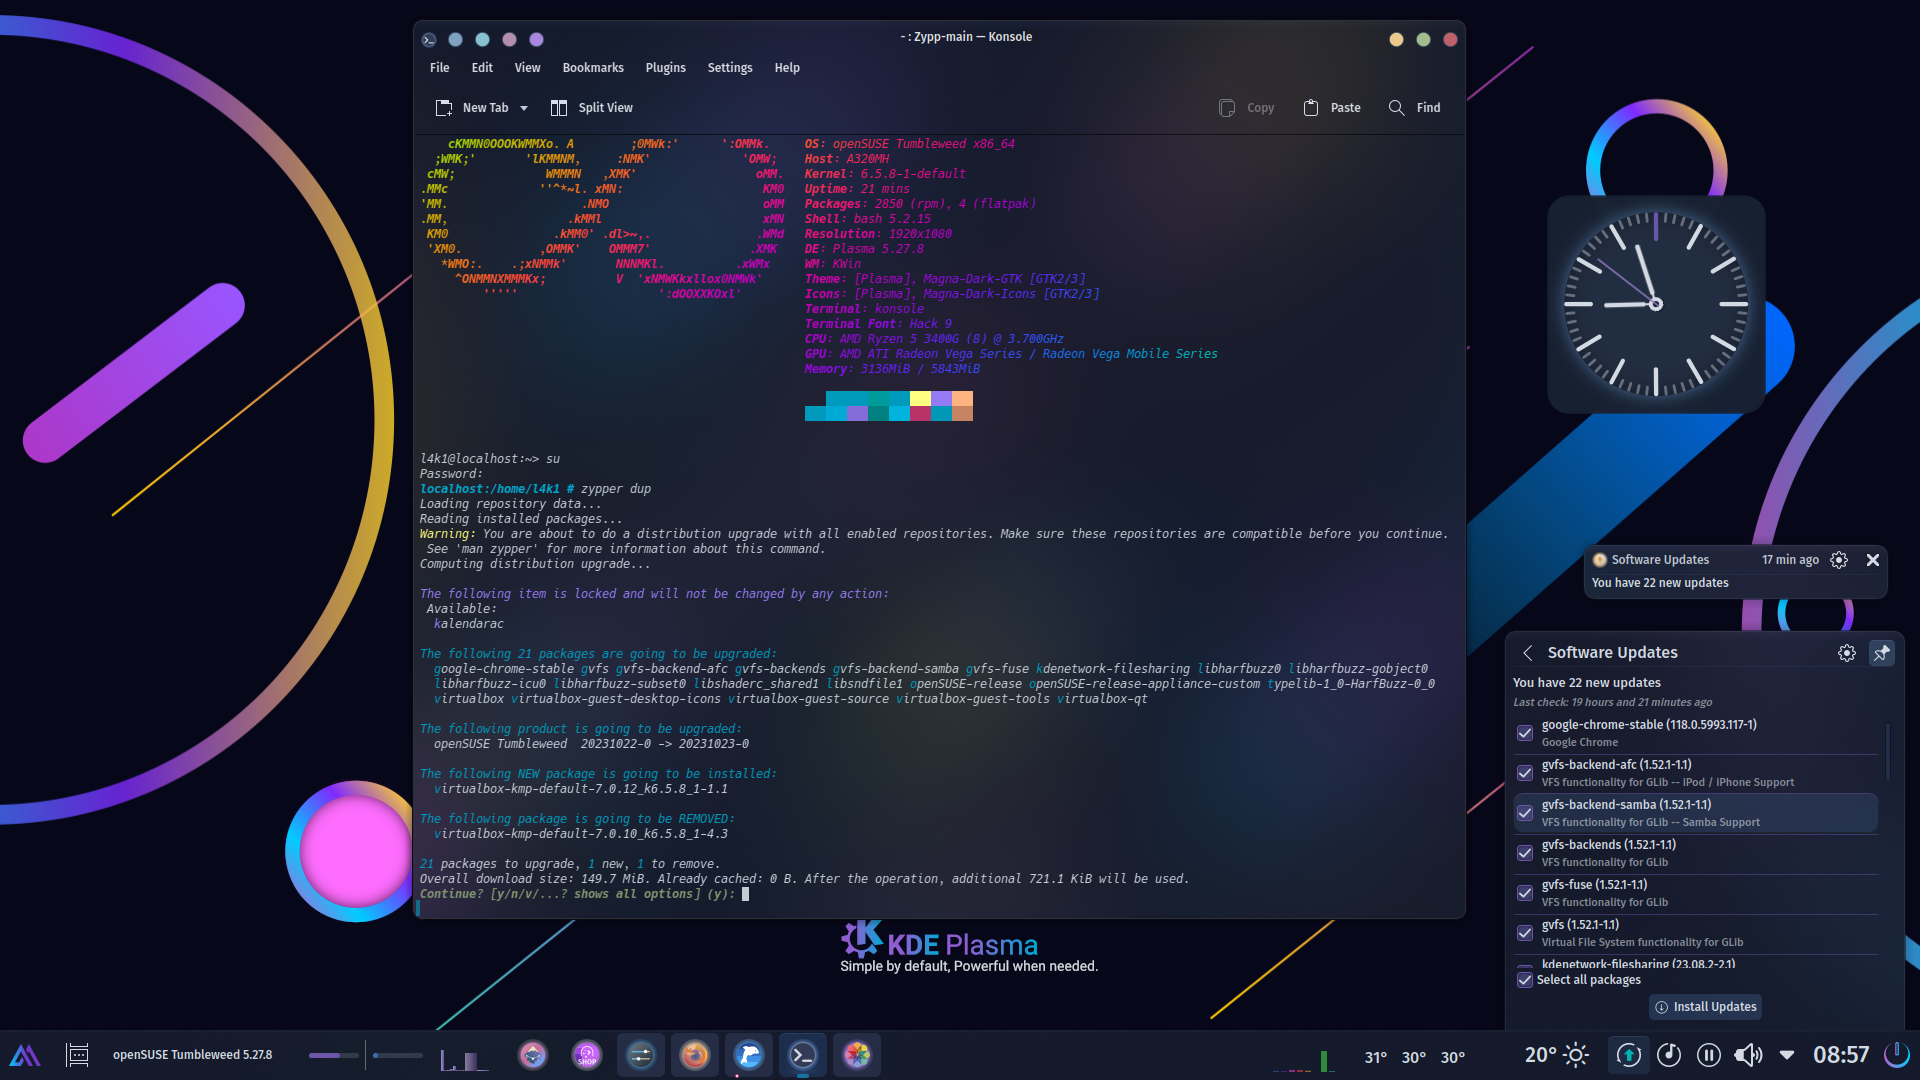The height and width of the screenshot is (1080, 1920).
Task: Switch to Konsole in the taskbar
Action: click(803, 1055)
